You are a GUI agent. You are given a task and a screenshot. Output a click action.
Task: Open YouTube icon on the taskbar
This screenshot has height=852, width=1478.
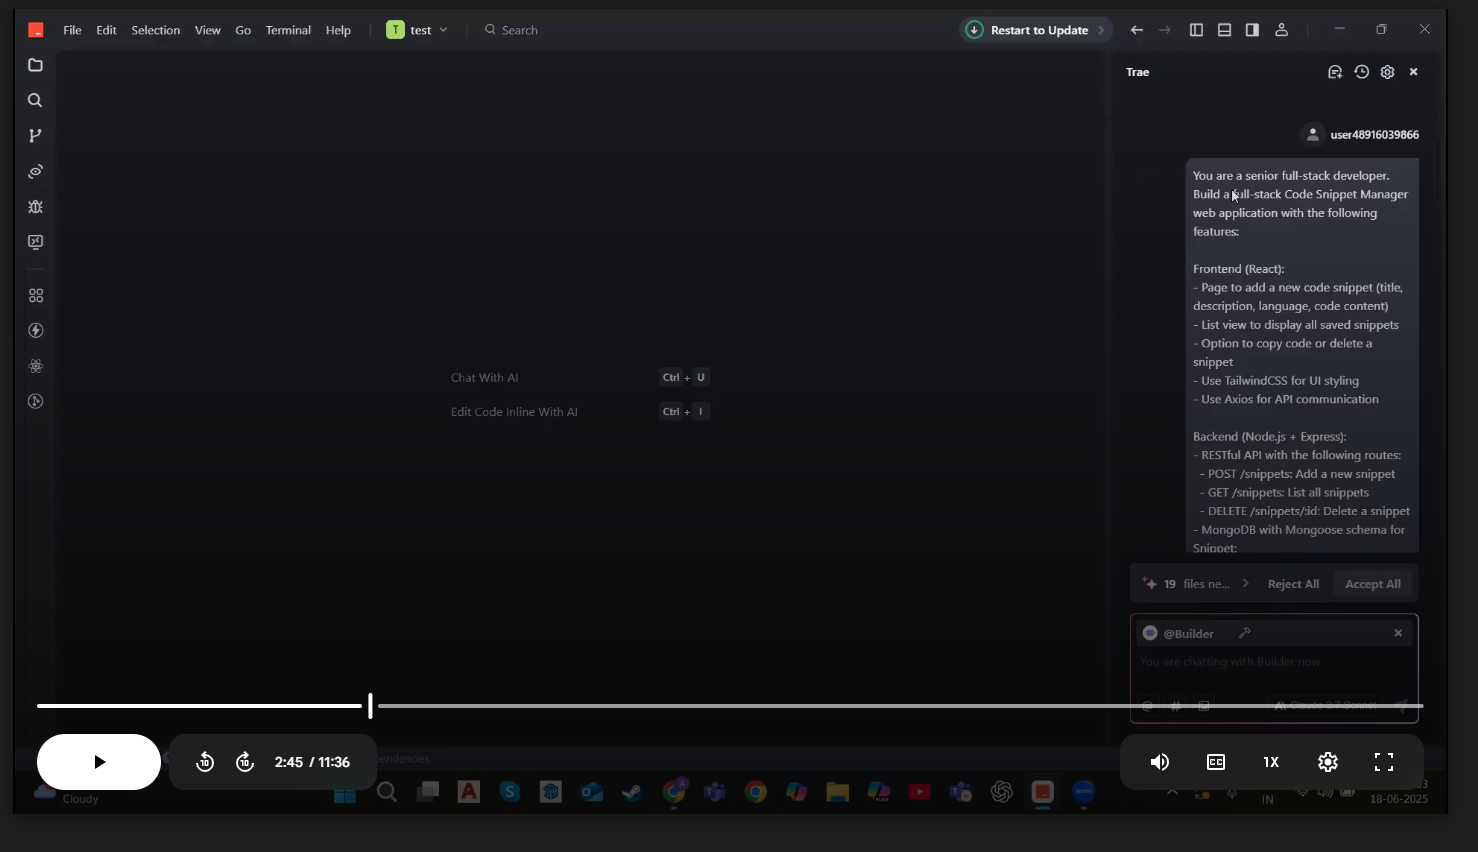click(x=919, y=792)
